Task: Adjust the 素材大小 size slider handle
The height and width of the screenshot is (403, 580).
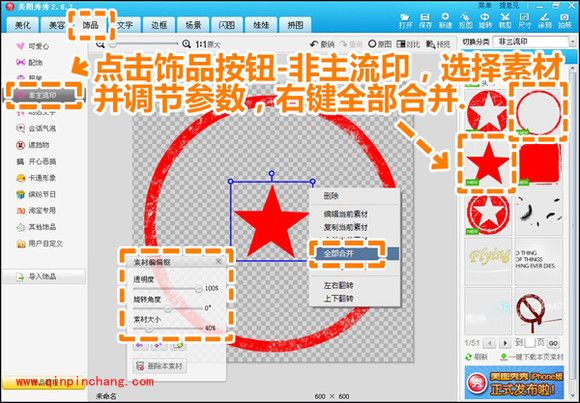Action: pyautogui.click(x=148, y=329)
